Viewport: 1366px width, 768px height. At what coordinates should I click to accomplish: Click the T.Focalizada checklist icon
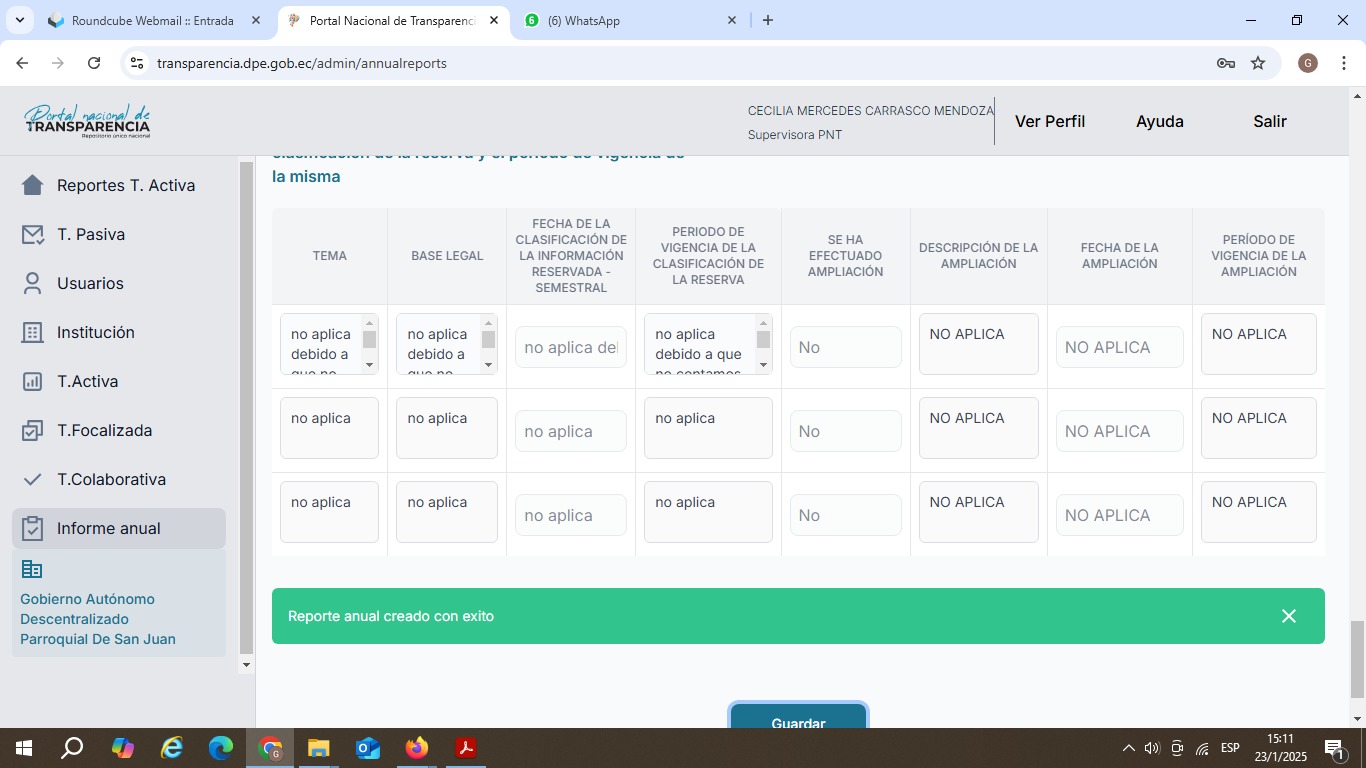33,431
